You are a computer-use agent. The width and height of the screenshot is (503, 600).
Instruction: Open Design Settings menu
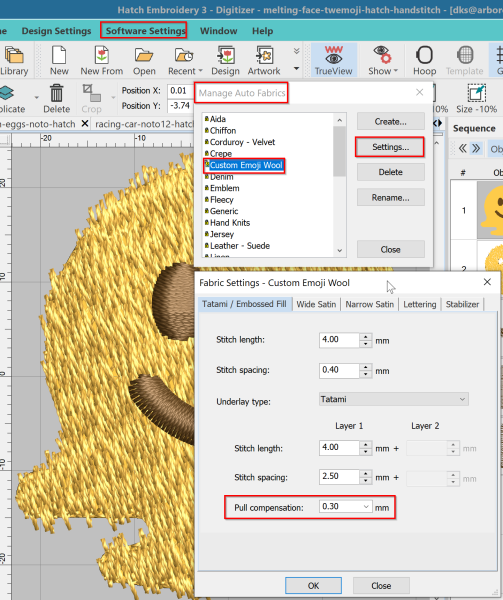pyautogui.click(x=56, y=31)
